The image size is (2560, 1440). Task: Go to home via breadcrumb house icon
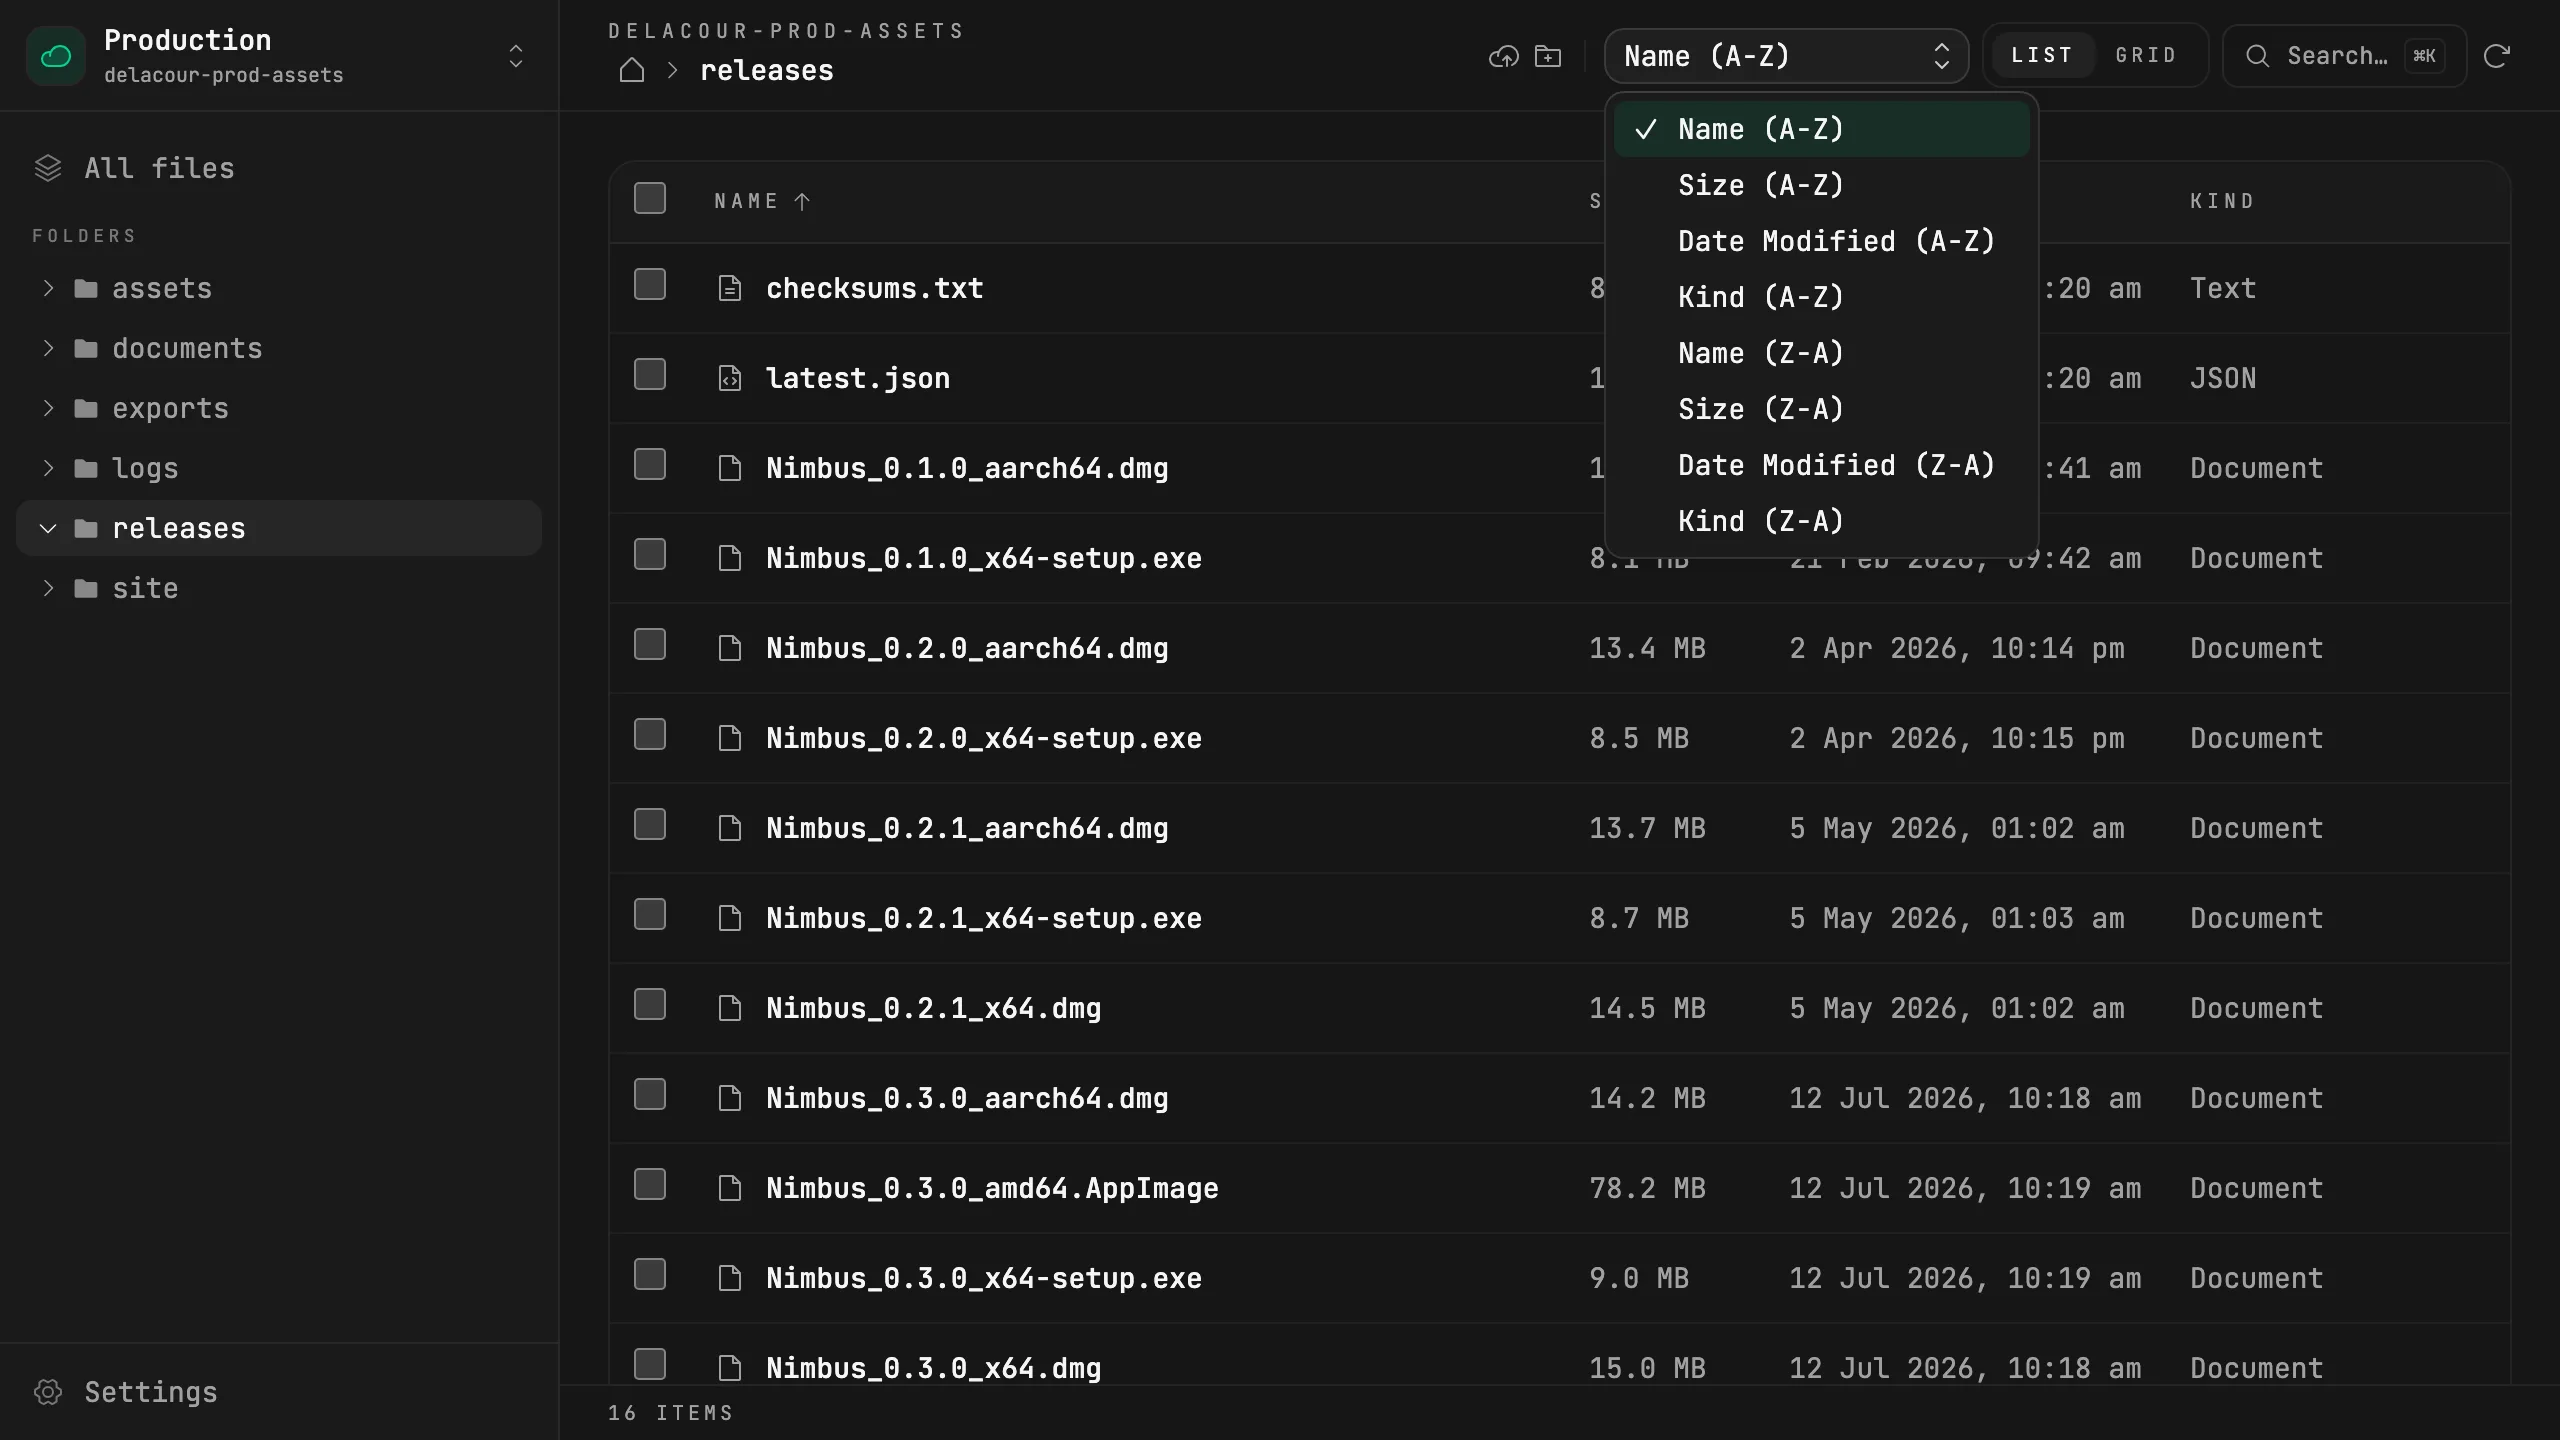[631, 70]
